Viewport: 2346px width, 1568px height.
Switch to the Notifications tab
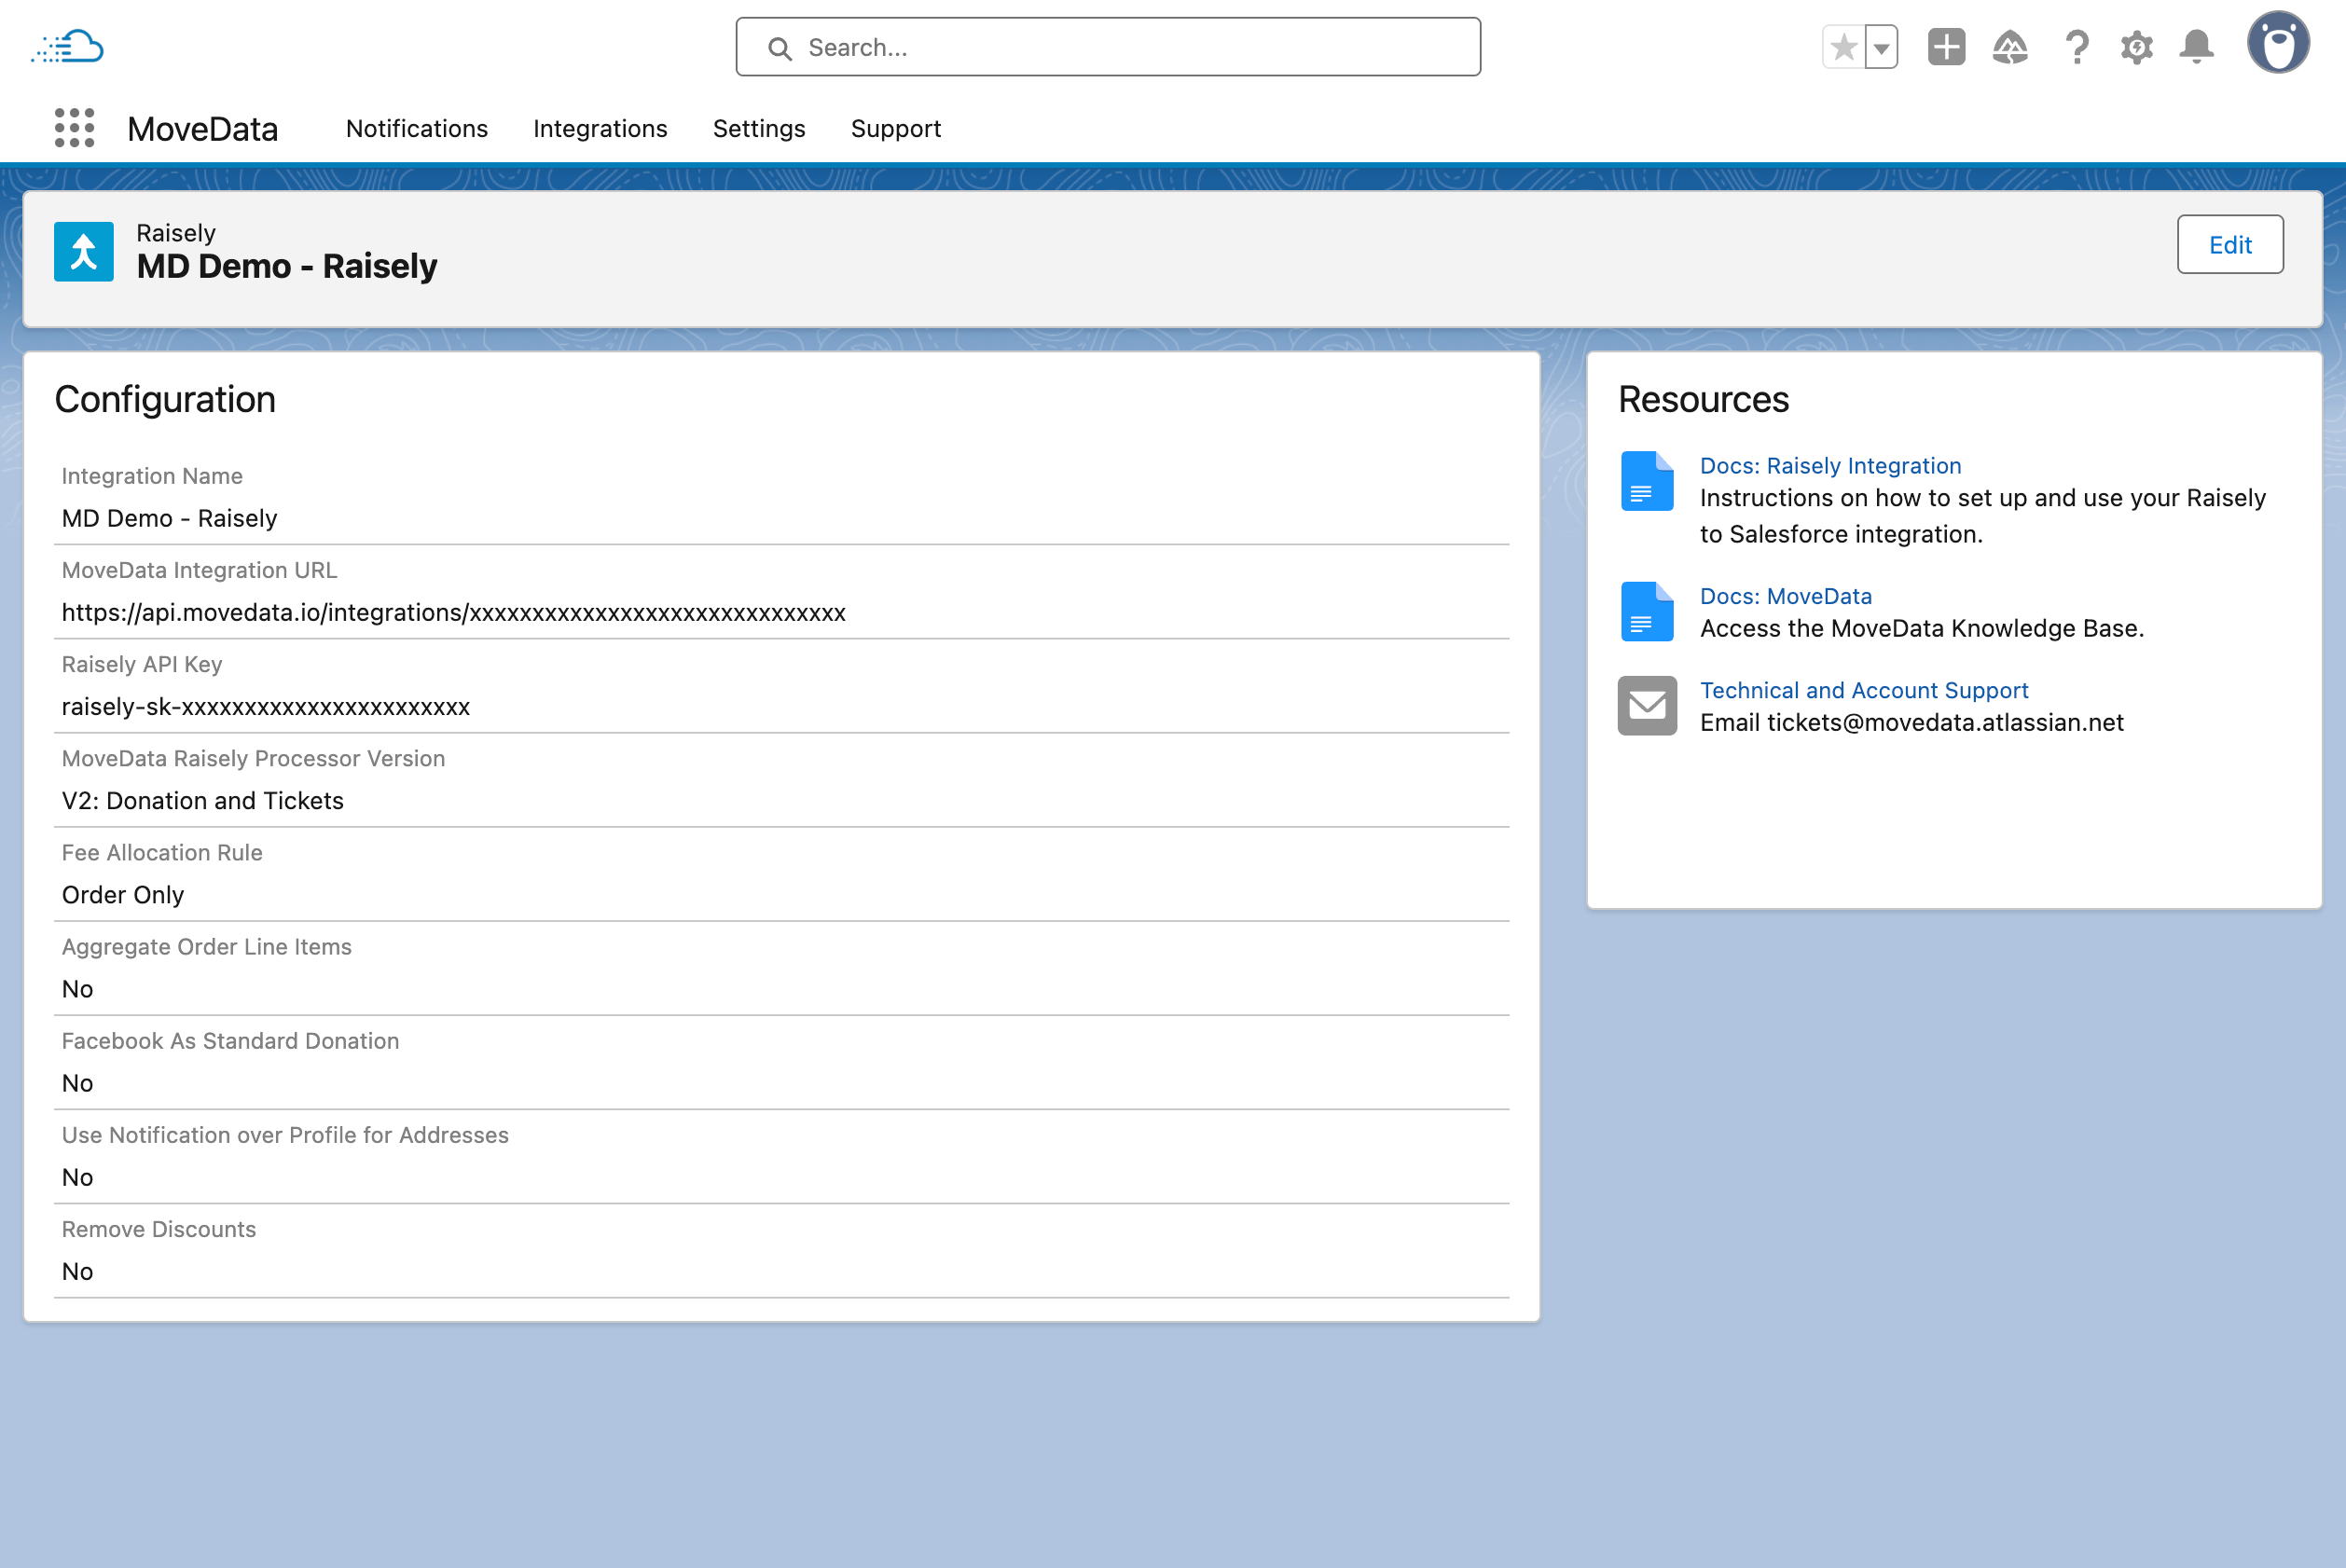tap(416, 129)
